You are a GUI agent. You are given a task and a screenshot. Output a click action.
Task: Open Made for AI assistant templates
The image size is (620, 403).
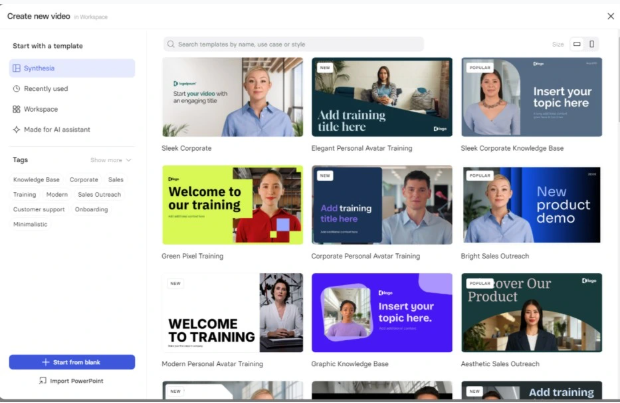coord(72,129)
